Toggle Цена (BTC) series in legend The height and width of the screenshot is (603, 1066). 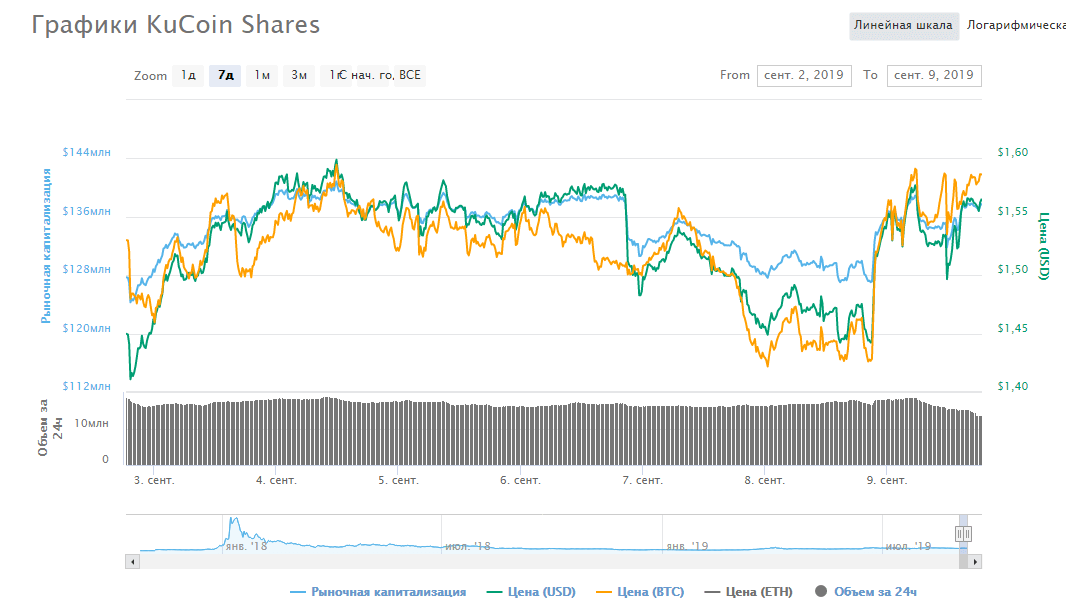coord(640,592)
